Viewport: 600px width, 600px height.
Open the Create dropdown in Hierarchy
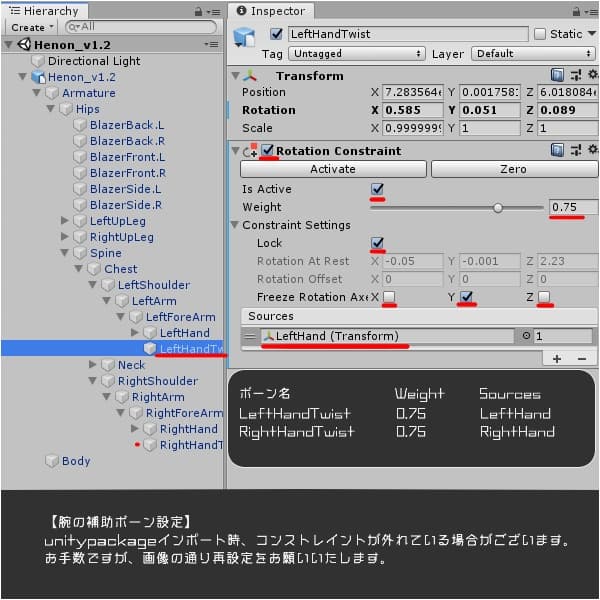31,28
